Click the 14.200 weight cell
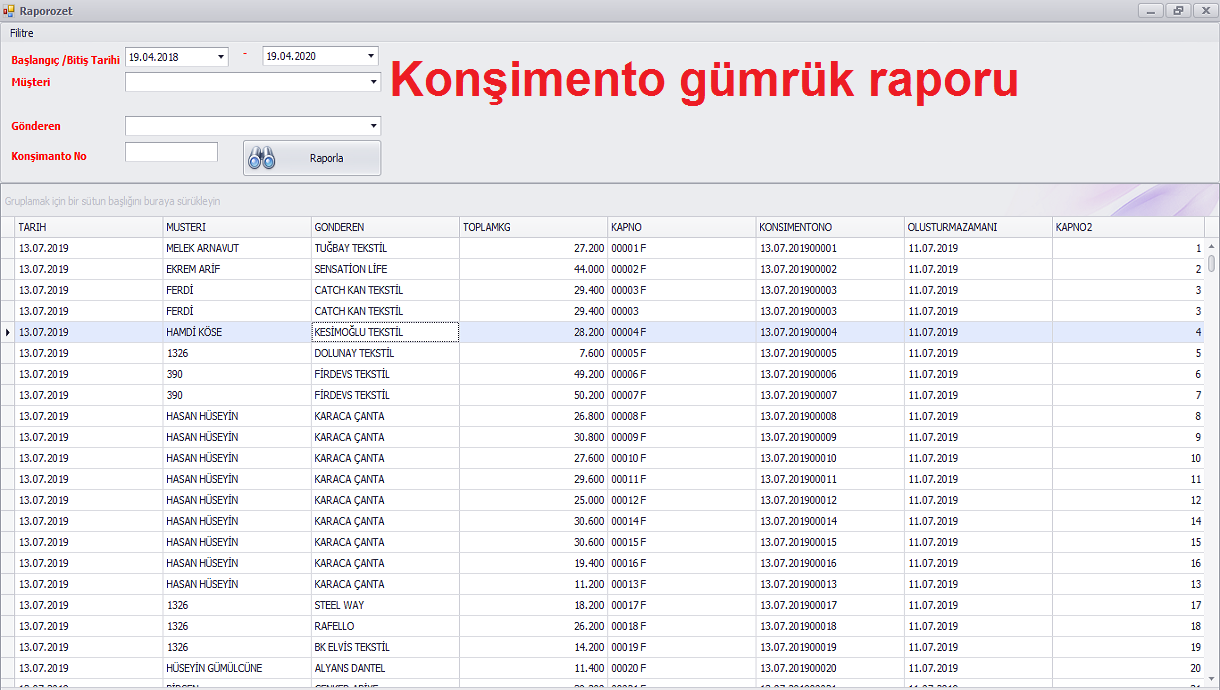This screenshot has height=690, width=1220. [x=533, y=647]
